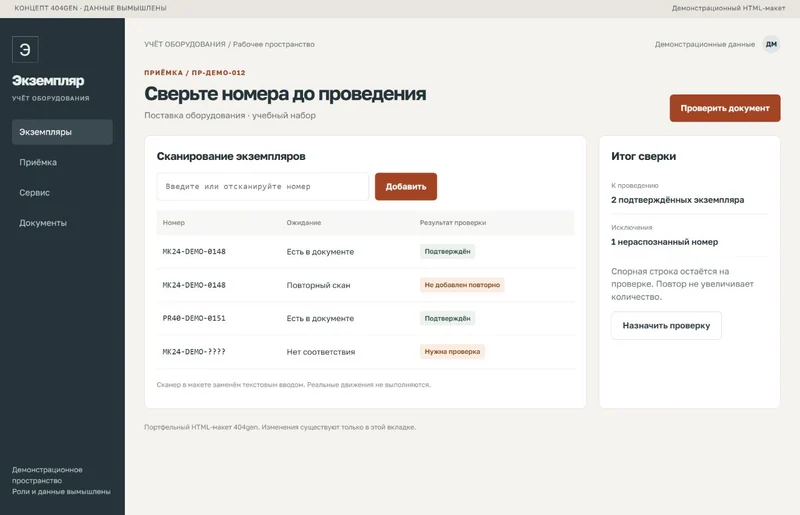
Task: Click the Нет соответствия cell
Action: pyautogui.click(x=320, y=352)
